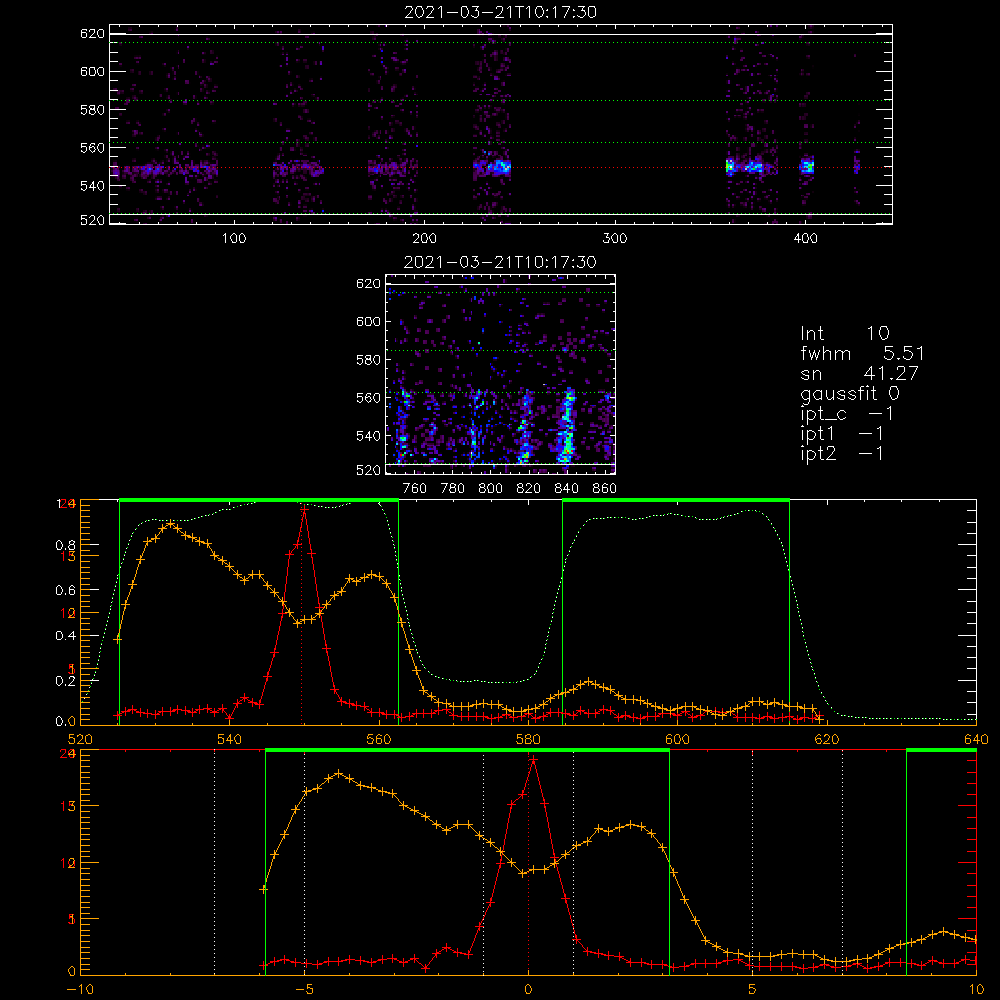Click x-axis label -10 on bottom plot
Viewport: 1000px width, 1000px height.
coord(80,989)
